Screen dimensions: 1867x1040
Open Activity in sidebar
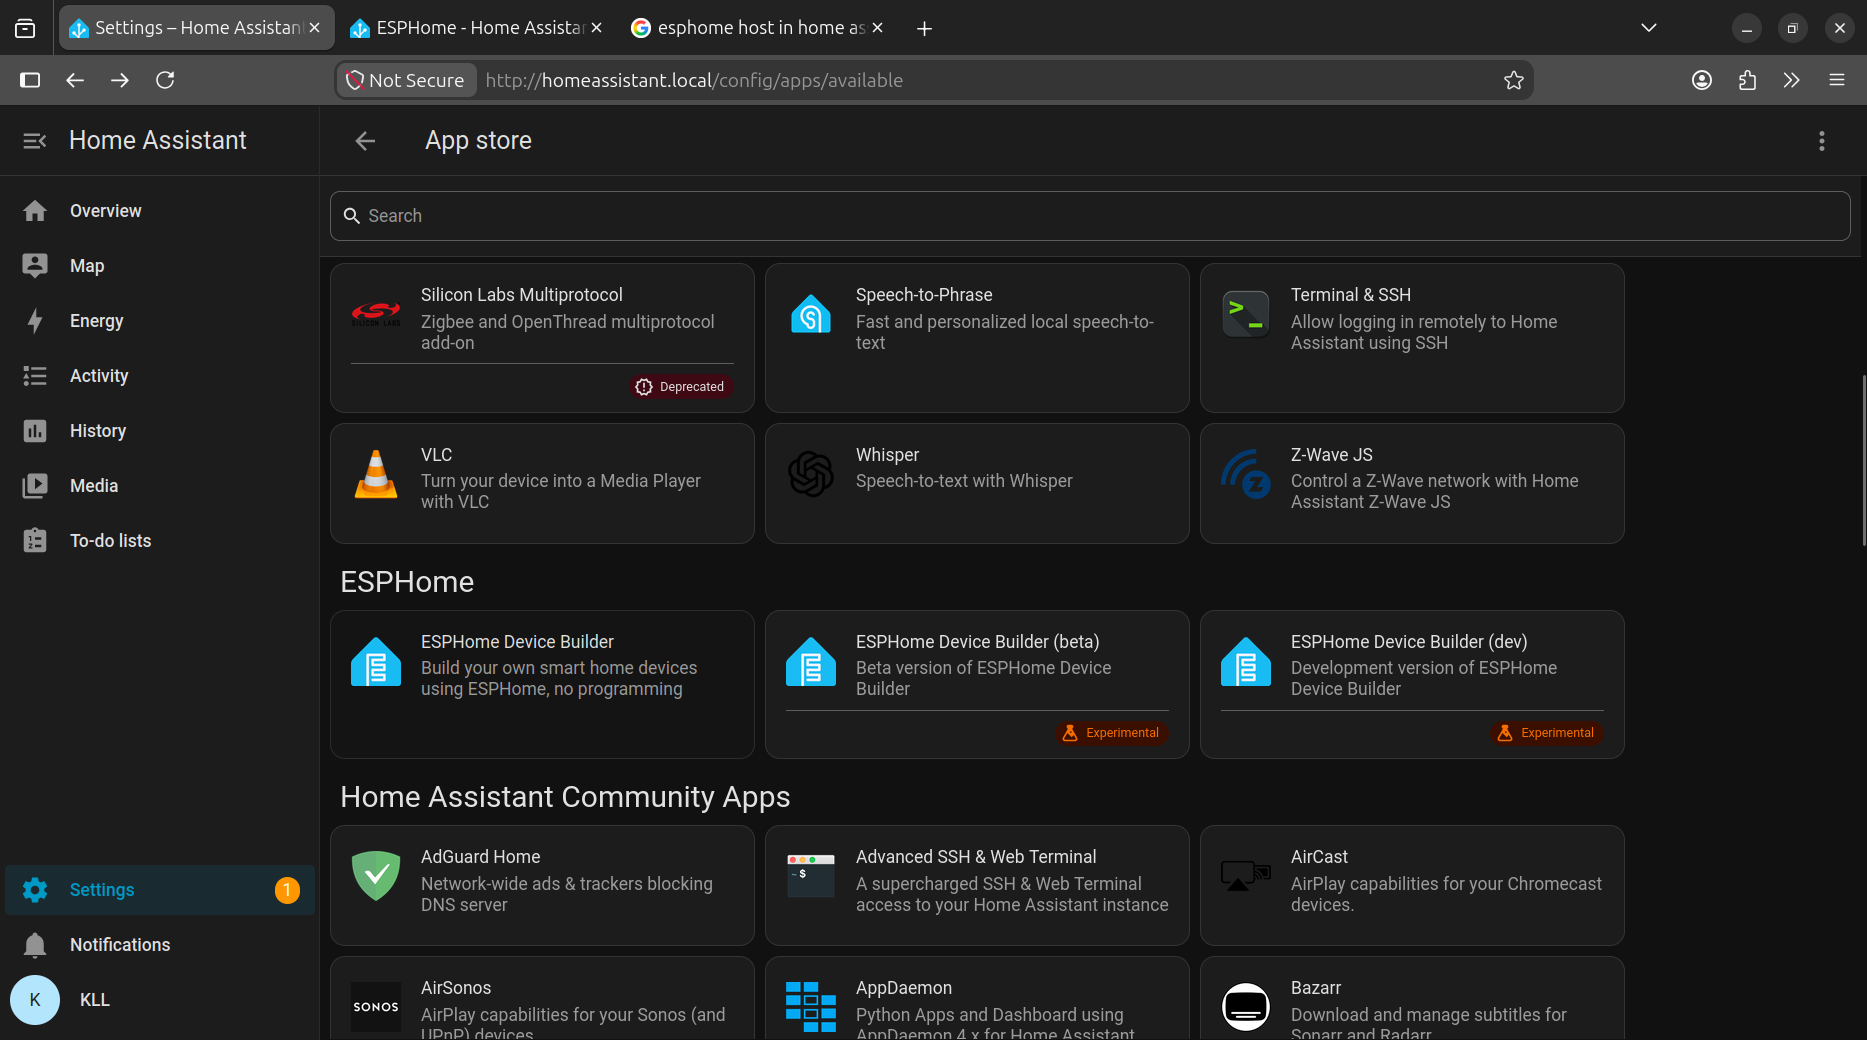(x=160, y=376)
